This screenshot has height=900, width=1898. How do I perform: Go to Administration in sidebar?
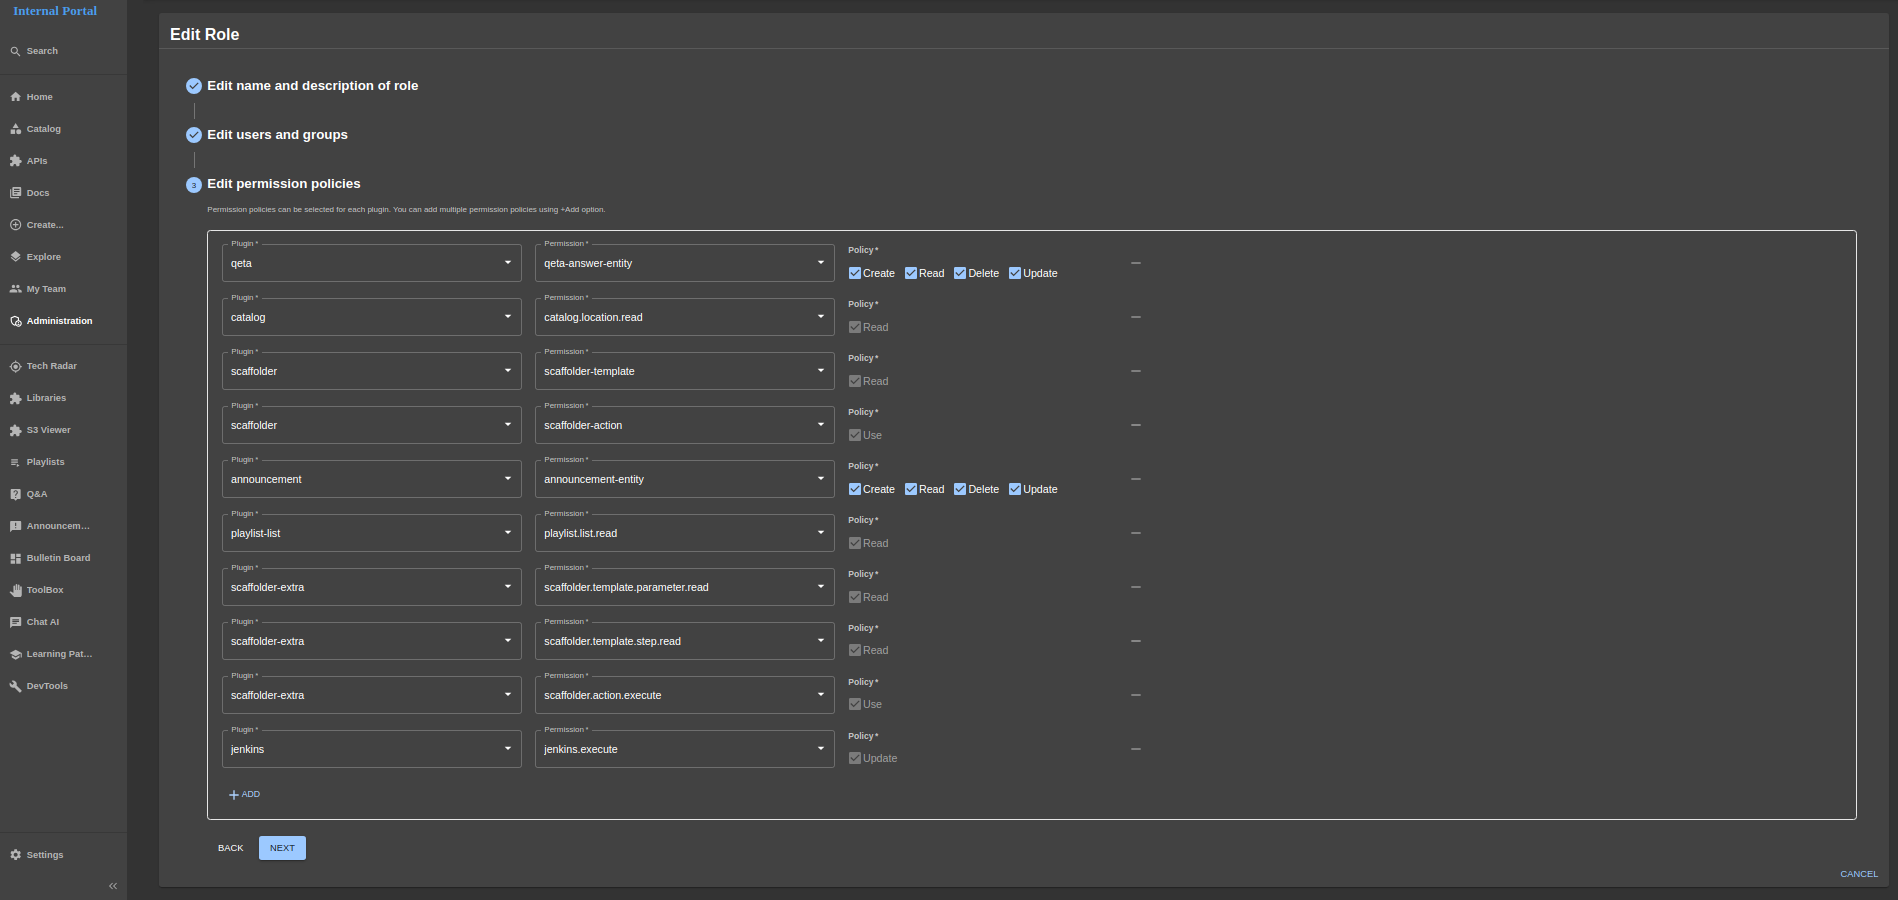tap(59, 321)
